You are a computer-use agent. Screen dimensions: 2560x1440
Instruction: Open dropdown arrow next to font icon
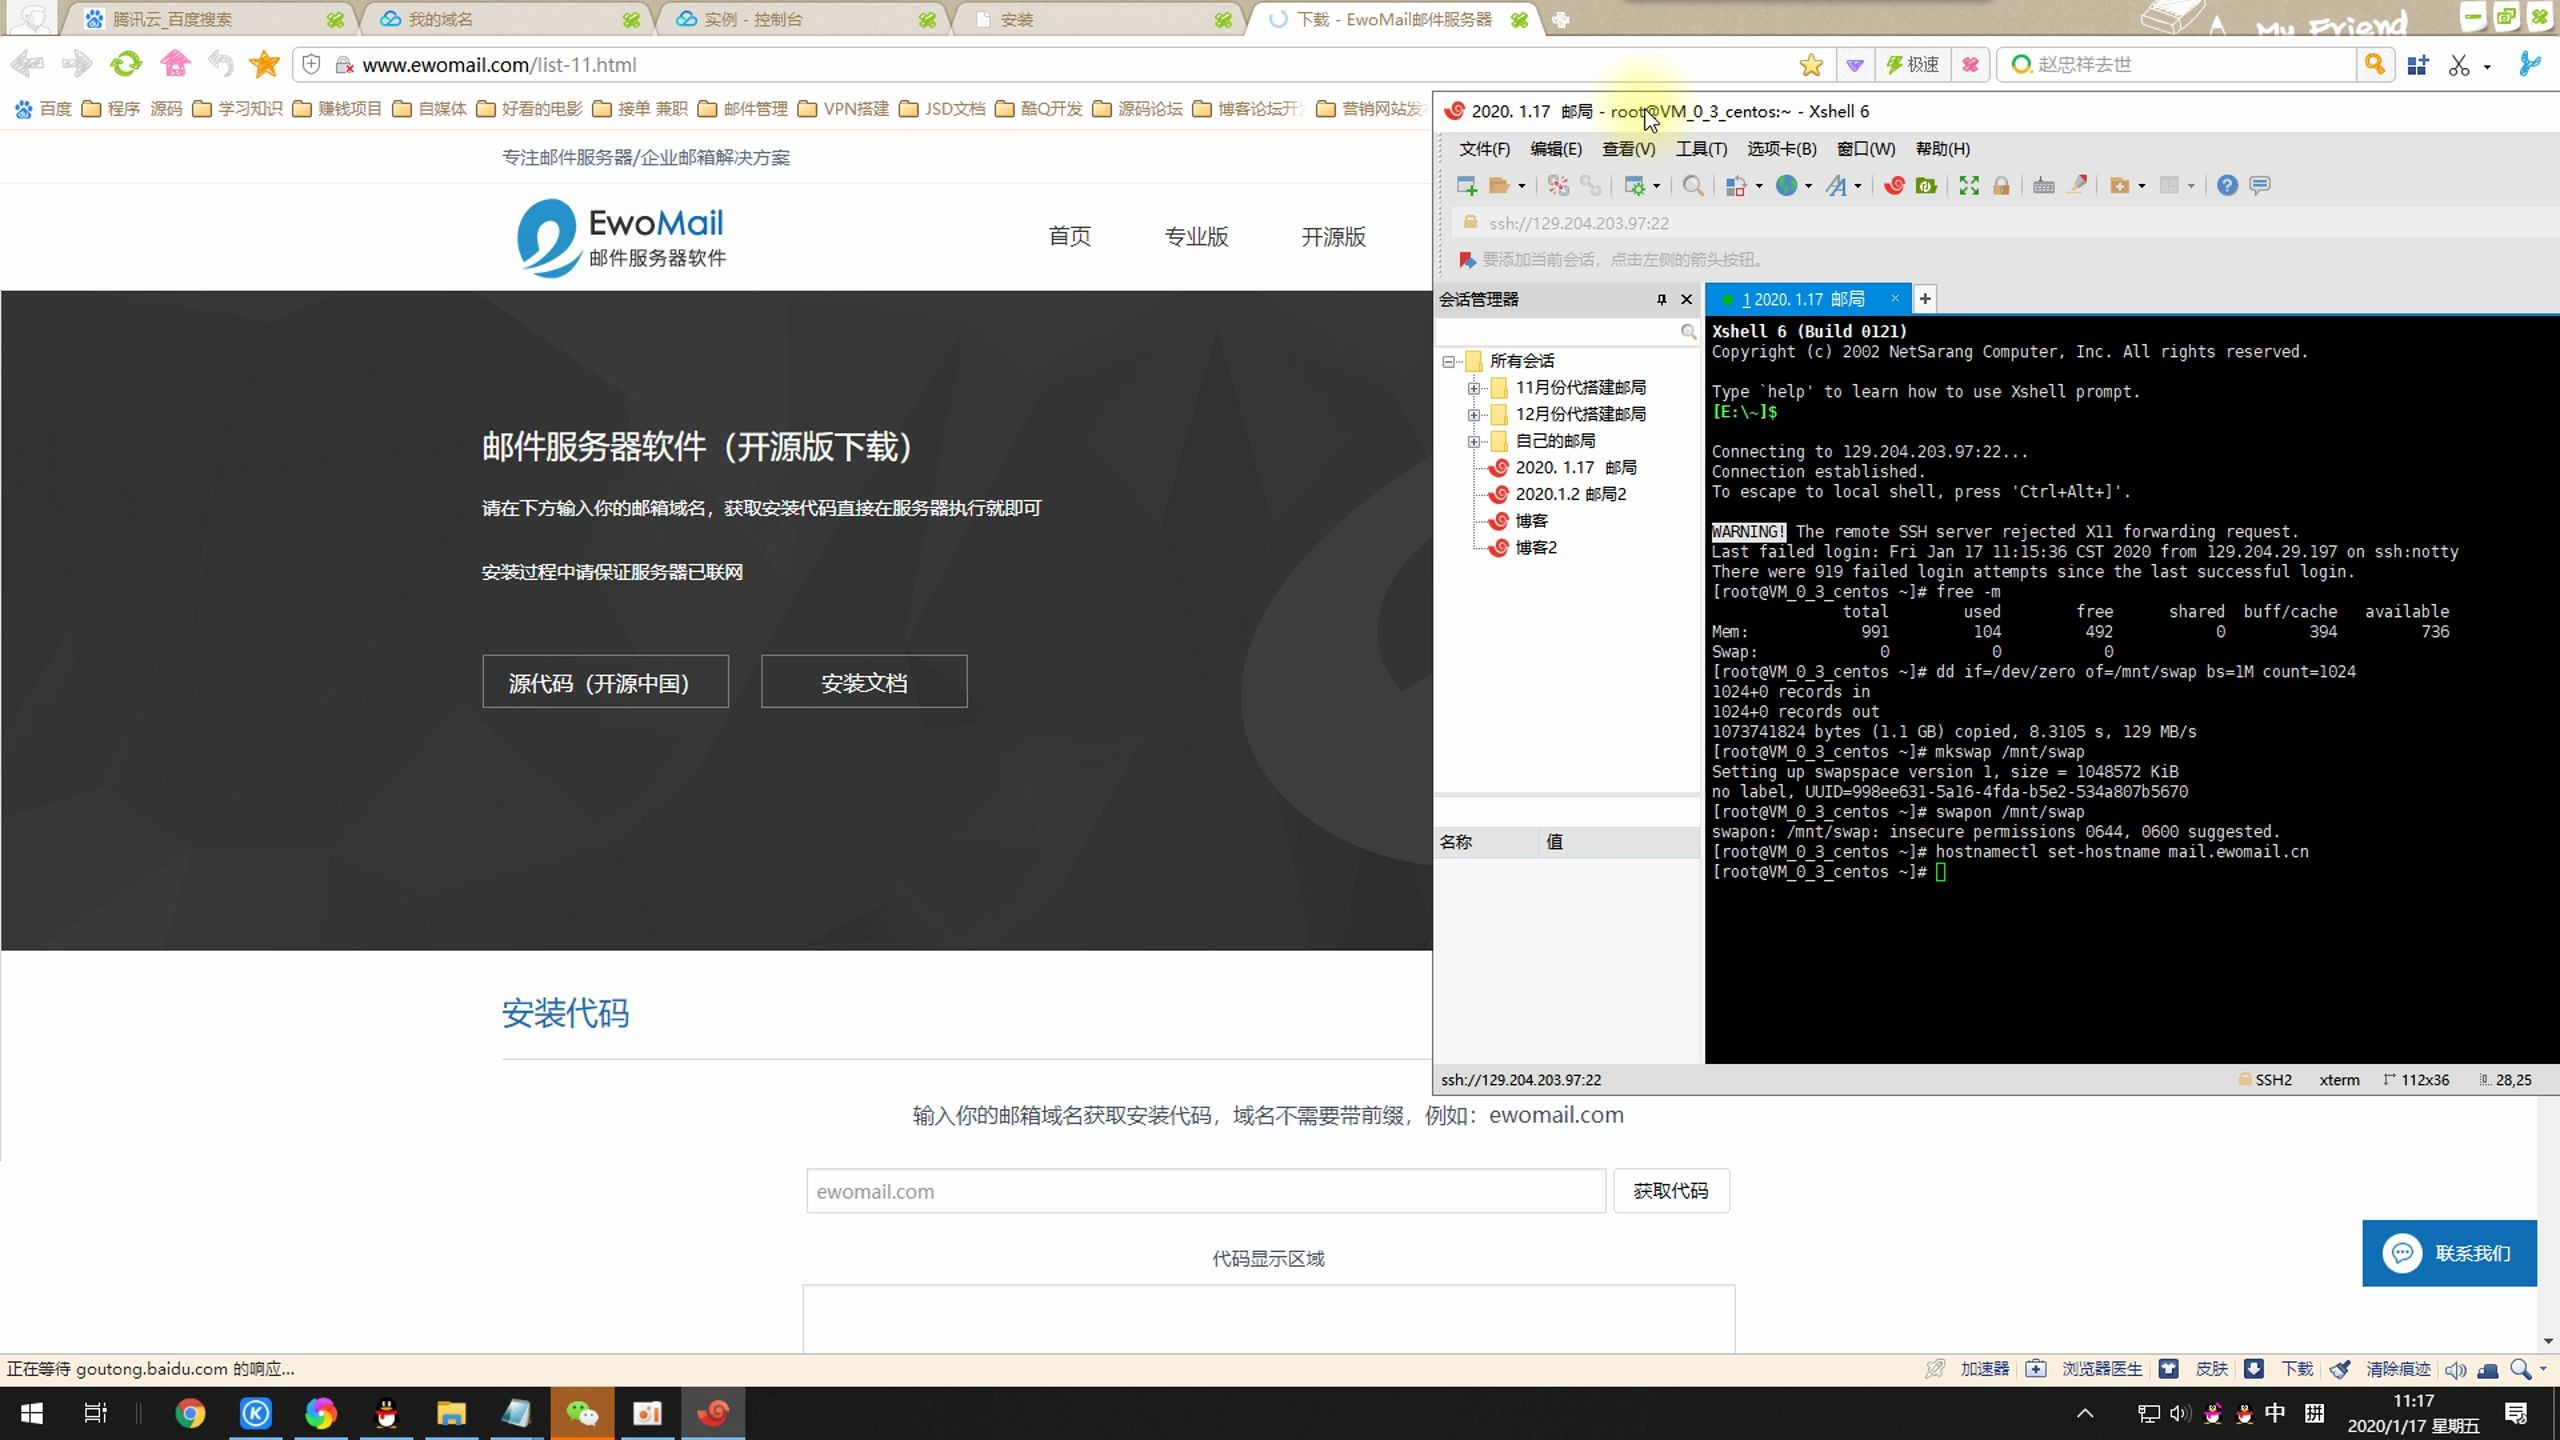pos(1858,186)
